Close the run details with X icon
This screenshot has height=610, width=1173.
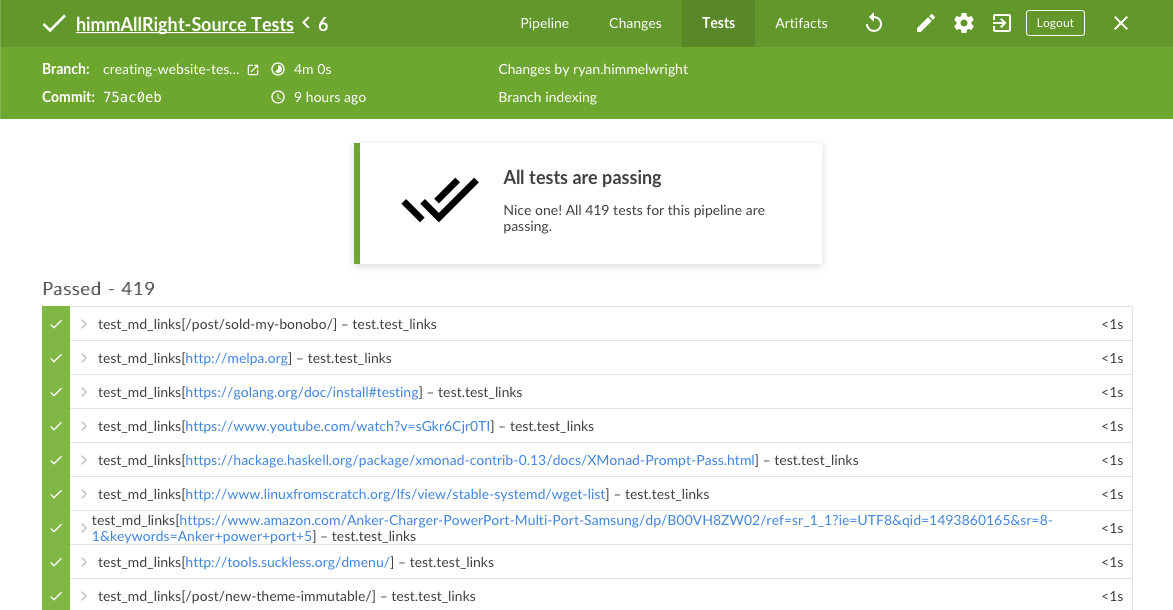(1121, 23)
